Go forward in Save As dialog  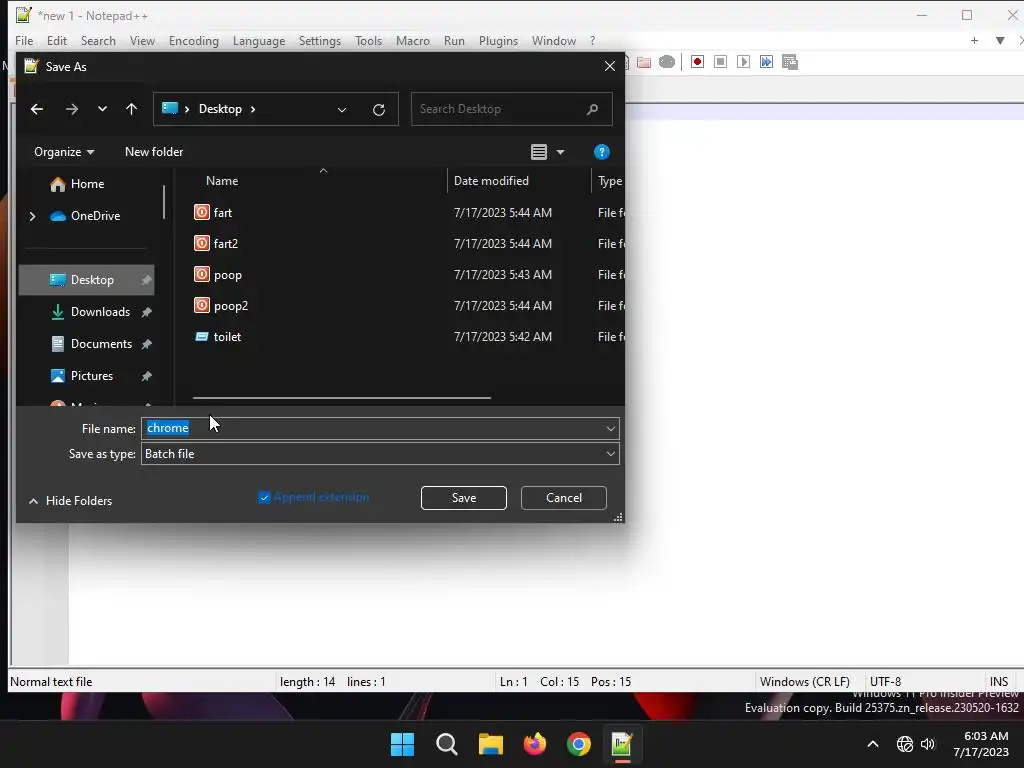click(x=72, y=109)
